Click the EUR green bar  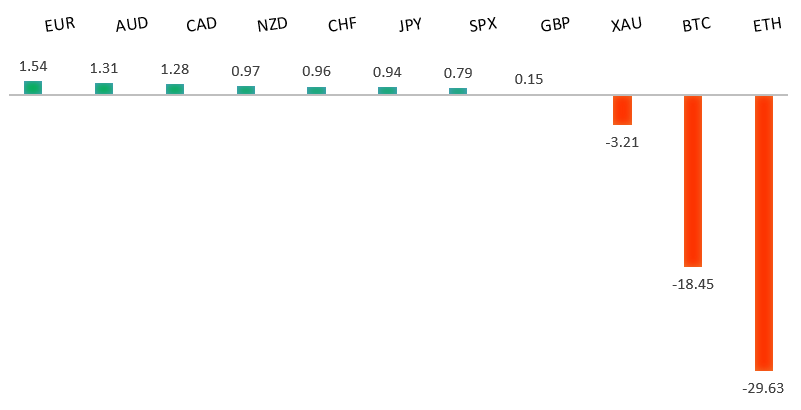[33, 88]
